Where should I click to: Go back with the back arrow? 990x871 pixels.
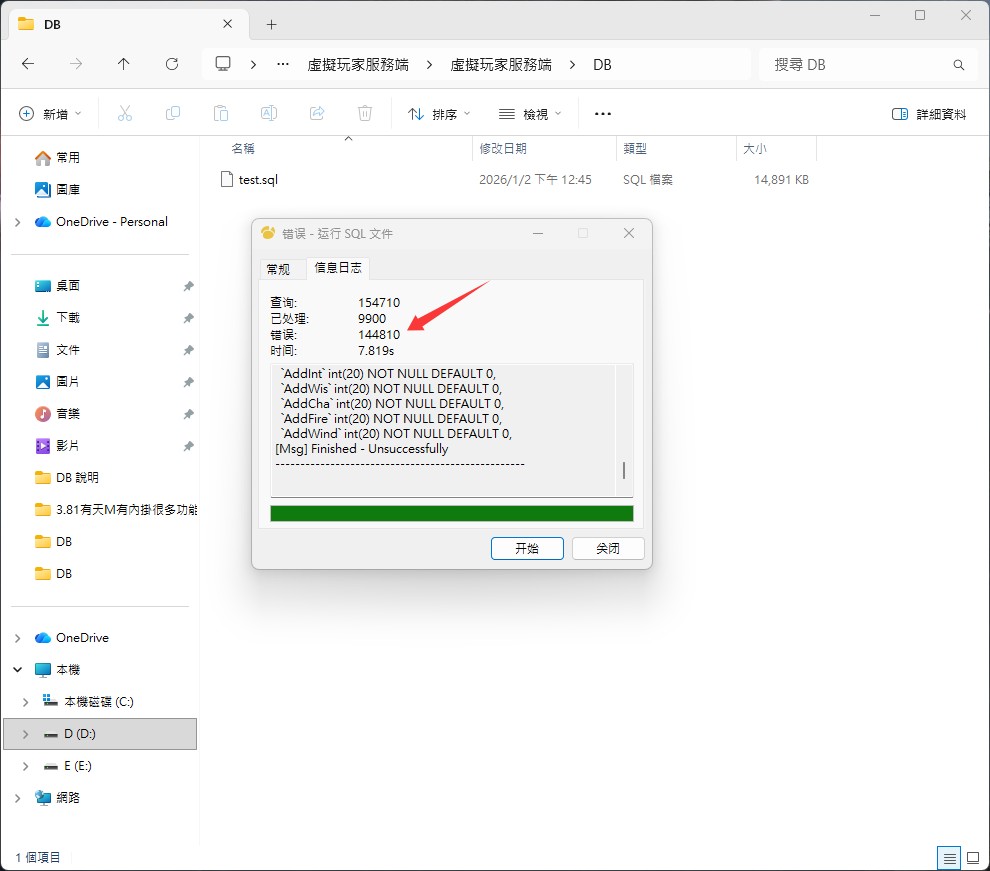28,64
